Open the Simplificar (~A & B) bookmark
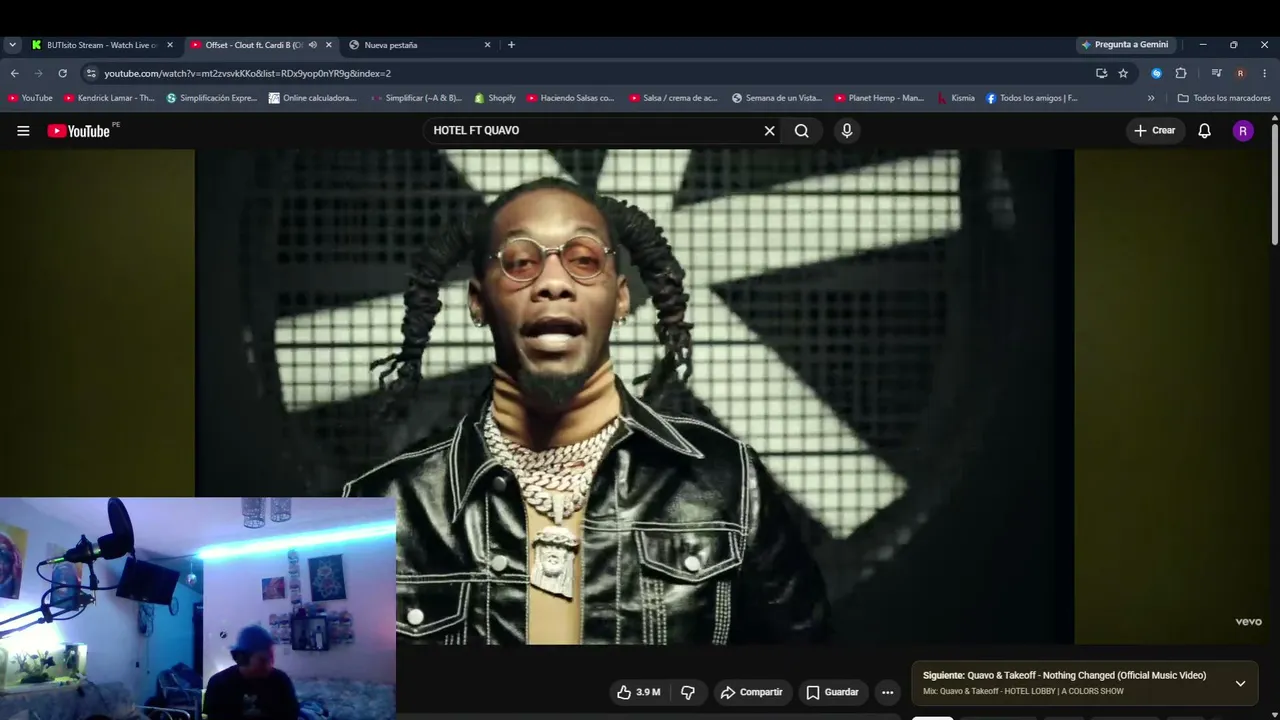This screenshot has height=720, width=1280. [417, 98]
